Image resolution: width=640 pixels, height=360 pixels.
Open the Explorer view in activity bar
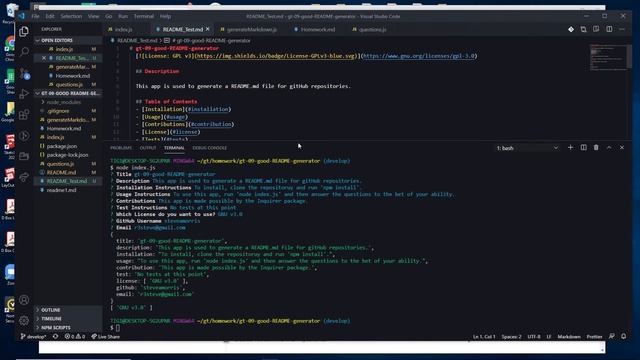click(24, 31)
